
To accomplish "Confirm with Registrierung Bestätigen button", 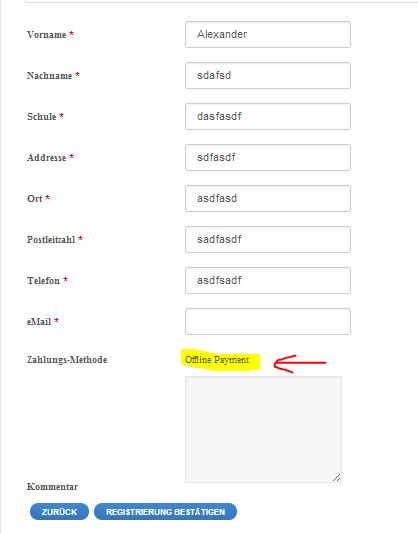I will (x=166, y=512).
